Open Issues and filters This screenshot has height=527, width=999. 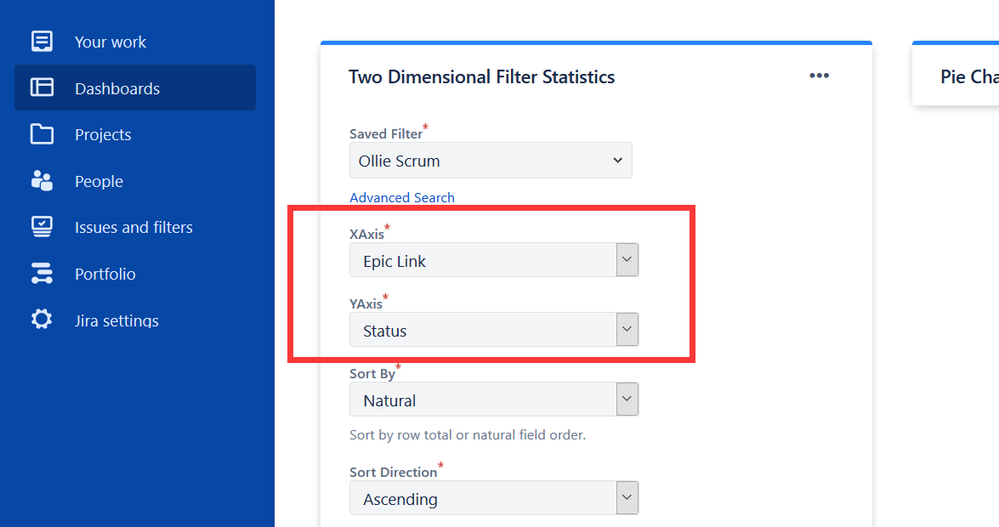point(133,227)
